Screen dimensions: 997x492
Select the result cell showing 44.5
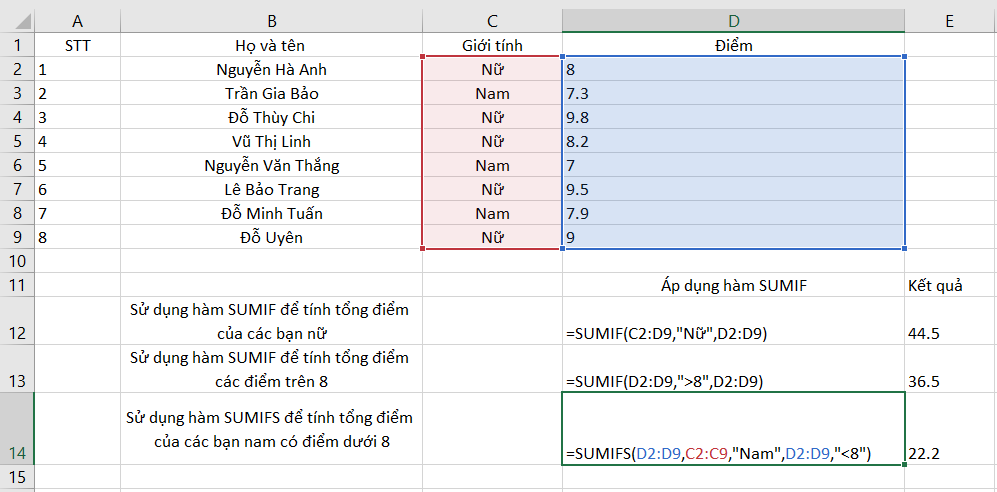tap(948, 333)
